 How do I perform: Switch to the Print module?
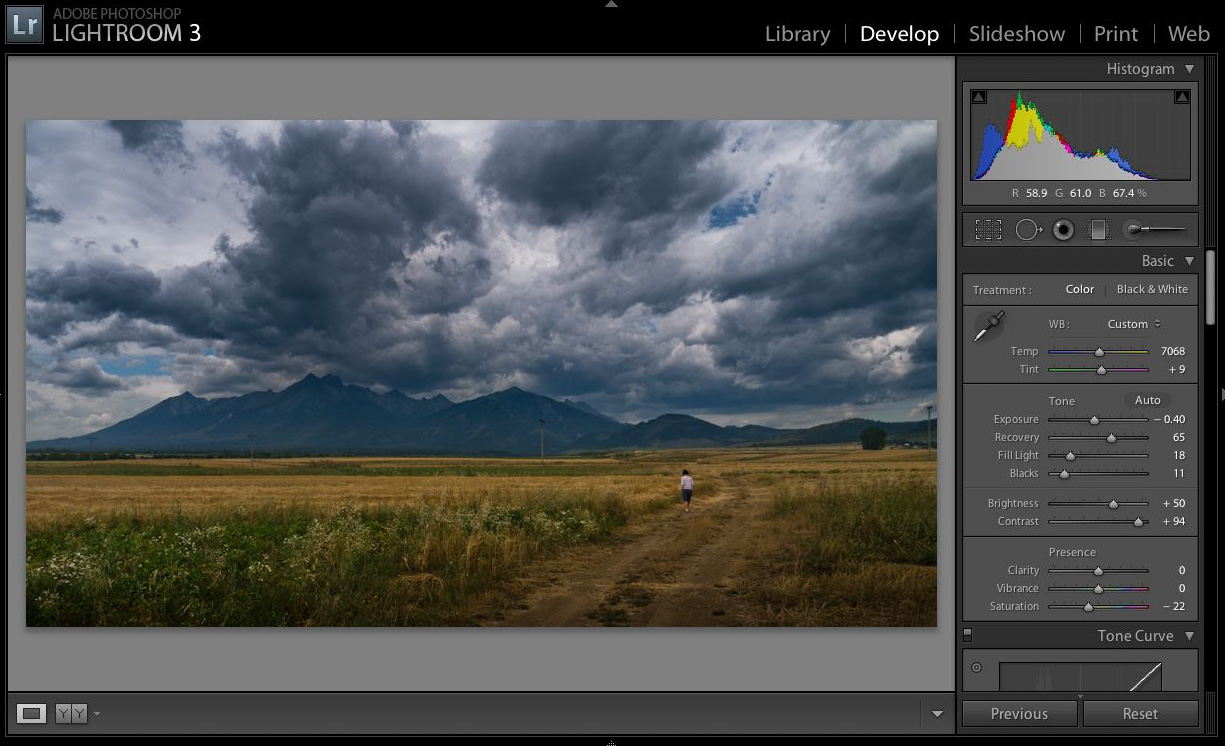point(1116,34)
